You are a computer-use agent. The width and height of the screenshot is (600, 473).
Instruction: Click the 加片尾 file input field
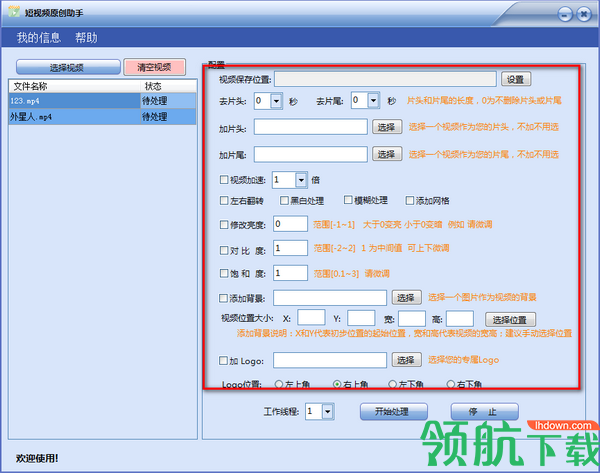tap(311, 154)
